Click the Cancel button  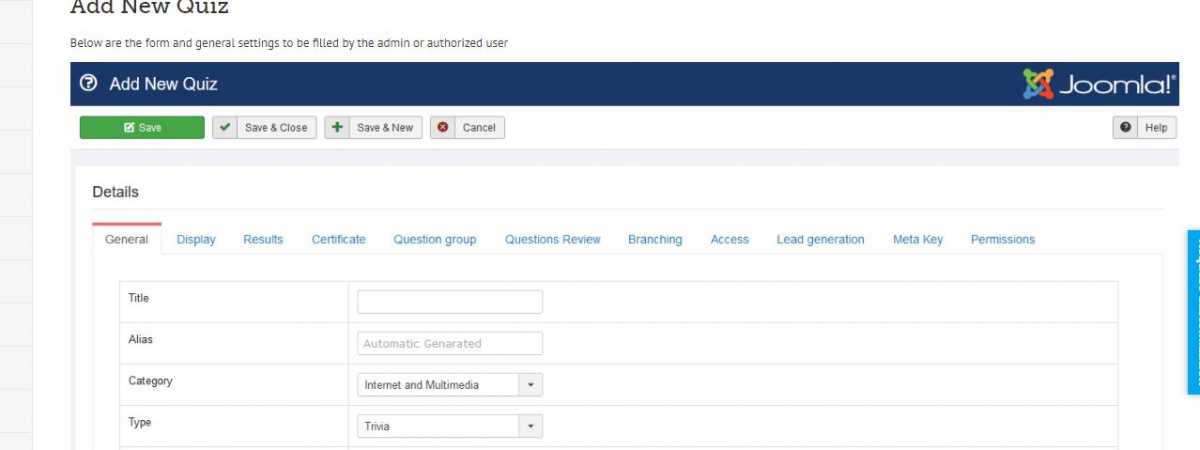click(467, 128)
